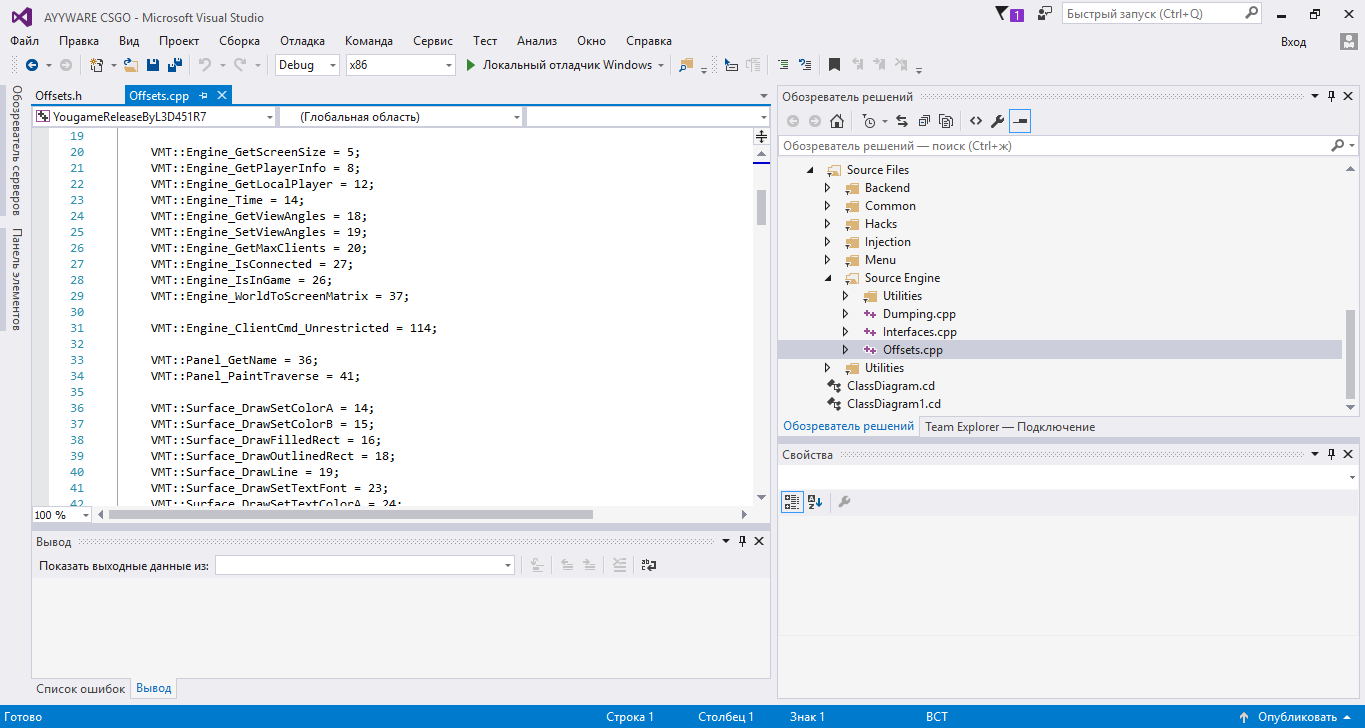The image size is (1365, 728).
Task: Click the Show All Files icon
Action: click(x=945, y=122)
